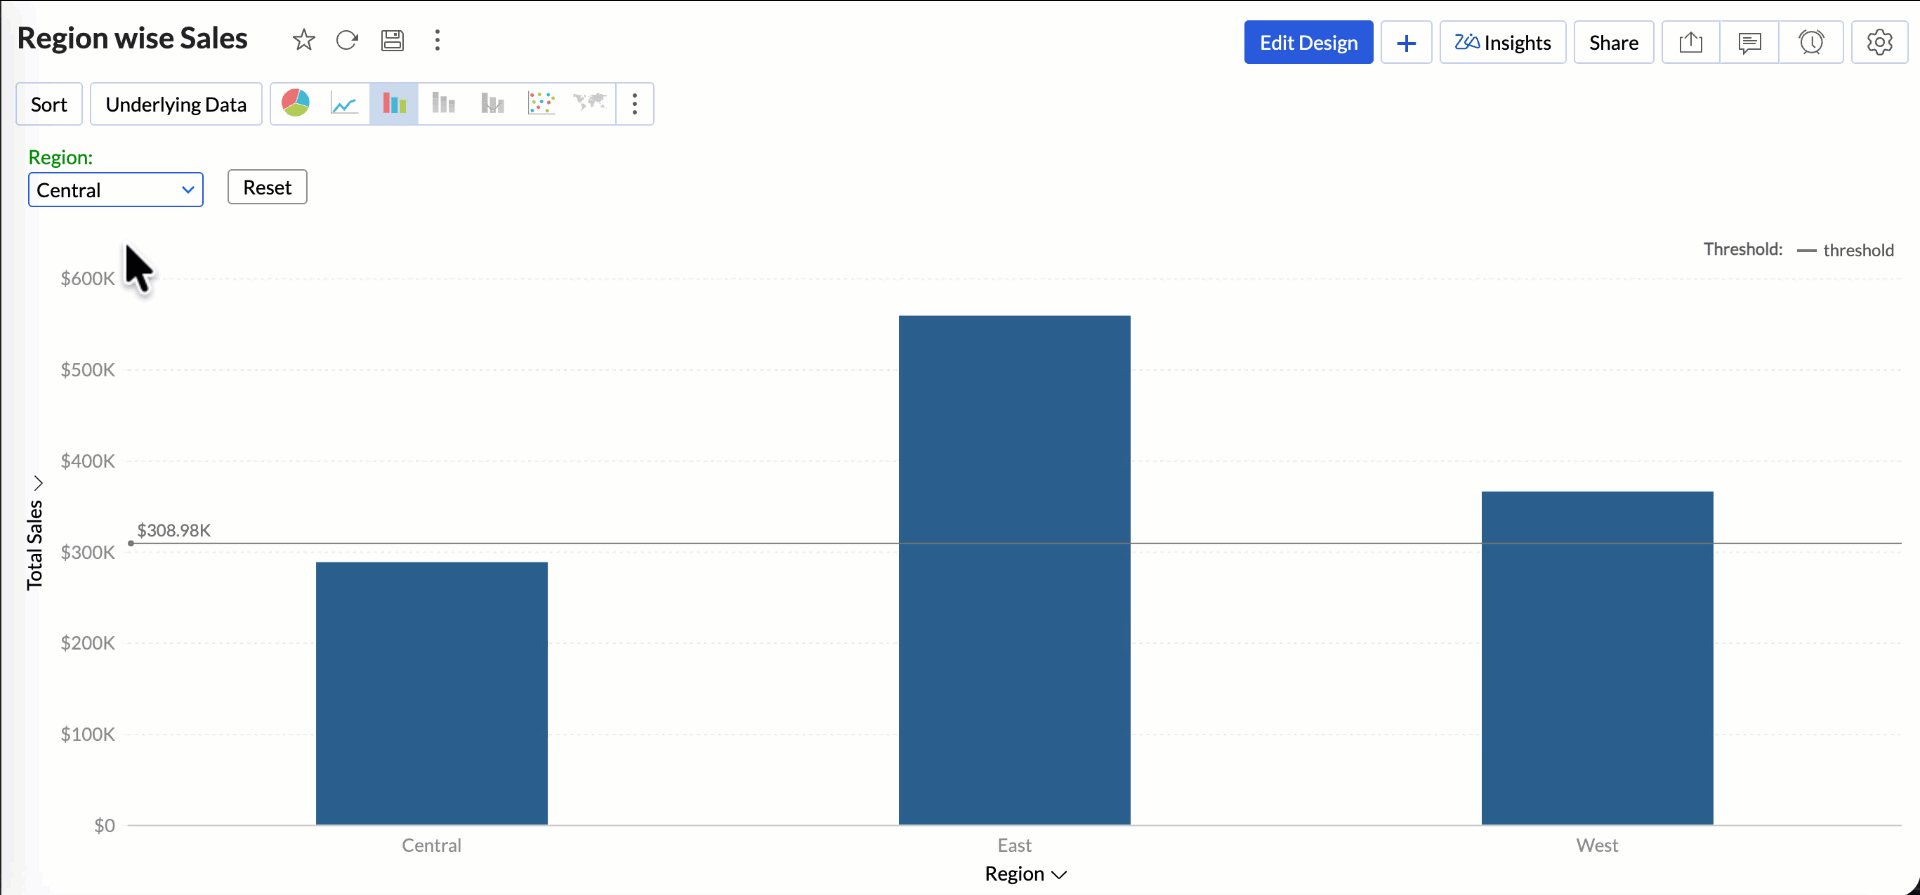Click the $0 y-axis label

tap(105, 826)
